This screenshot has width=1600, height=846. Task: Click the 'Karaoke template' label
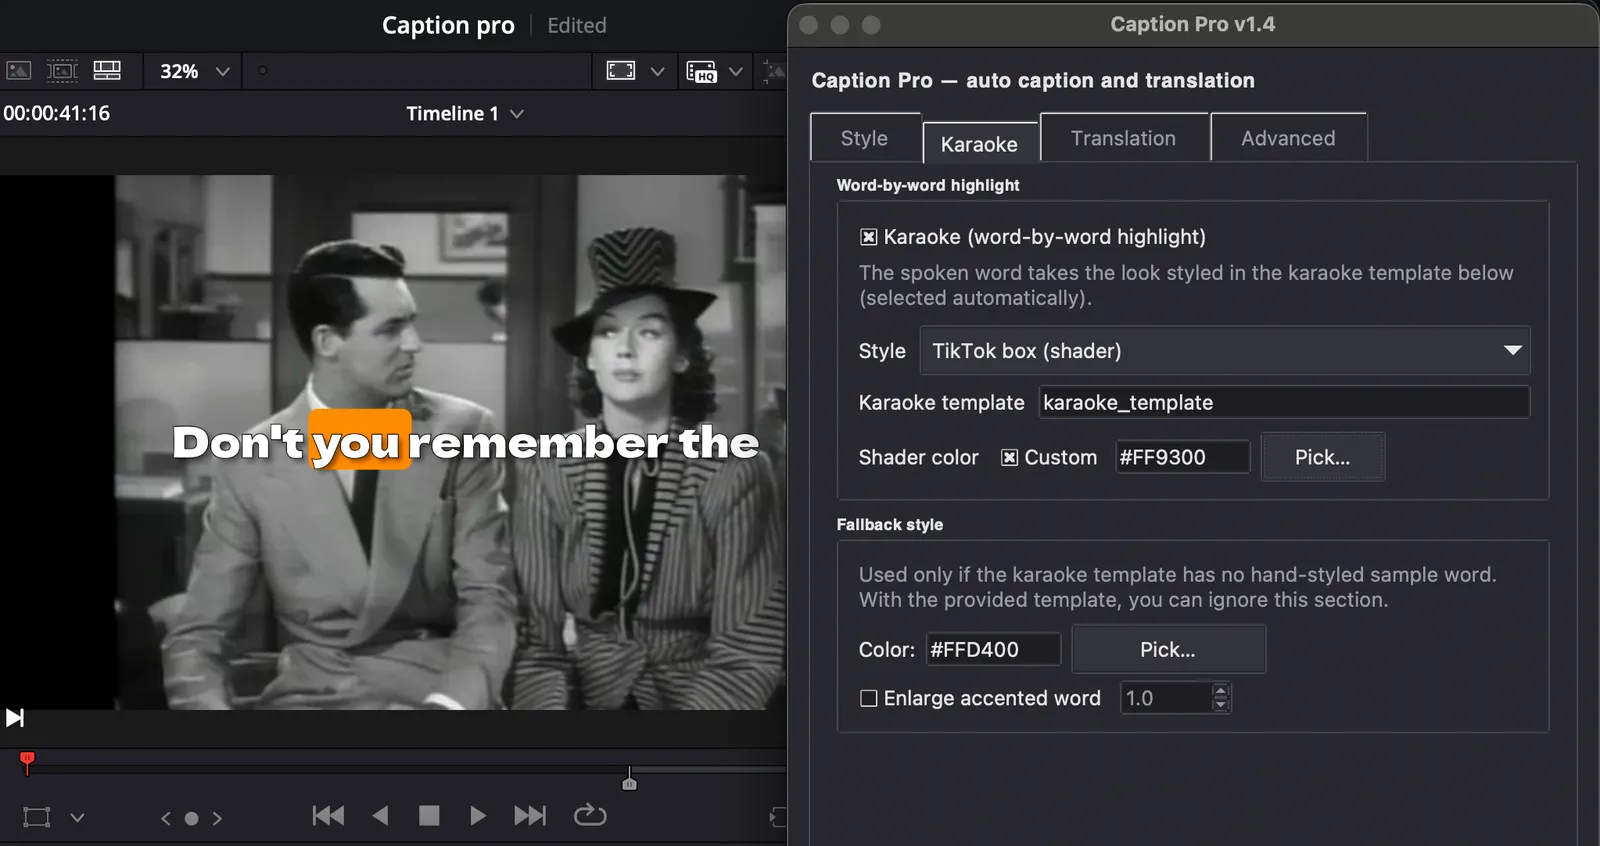click(x=941, y=402)
